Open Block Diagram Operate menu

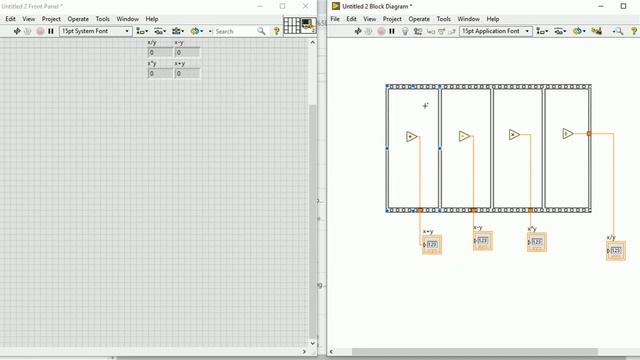coord(419,19)
